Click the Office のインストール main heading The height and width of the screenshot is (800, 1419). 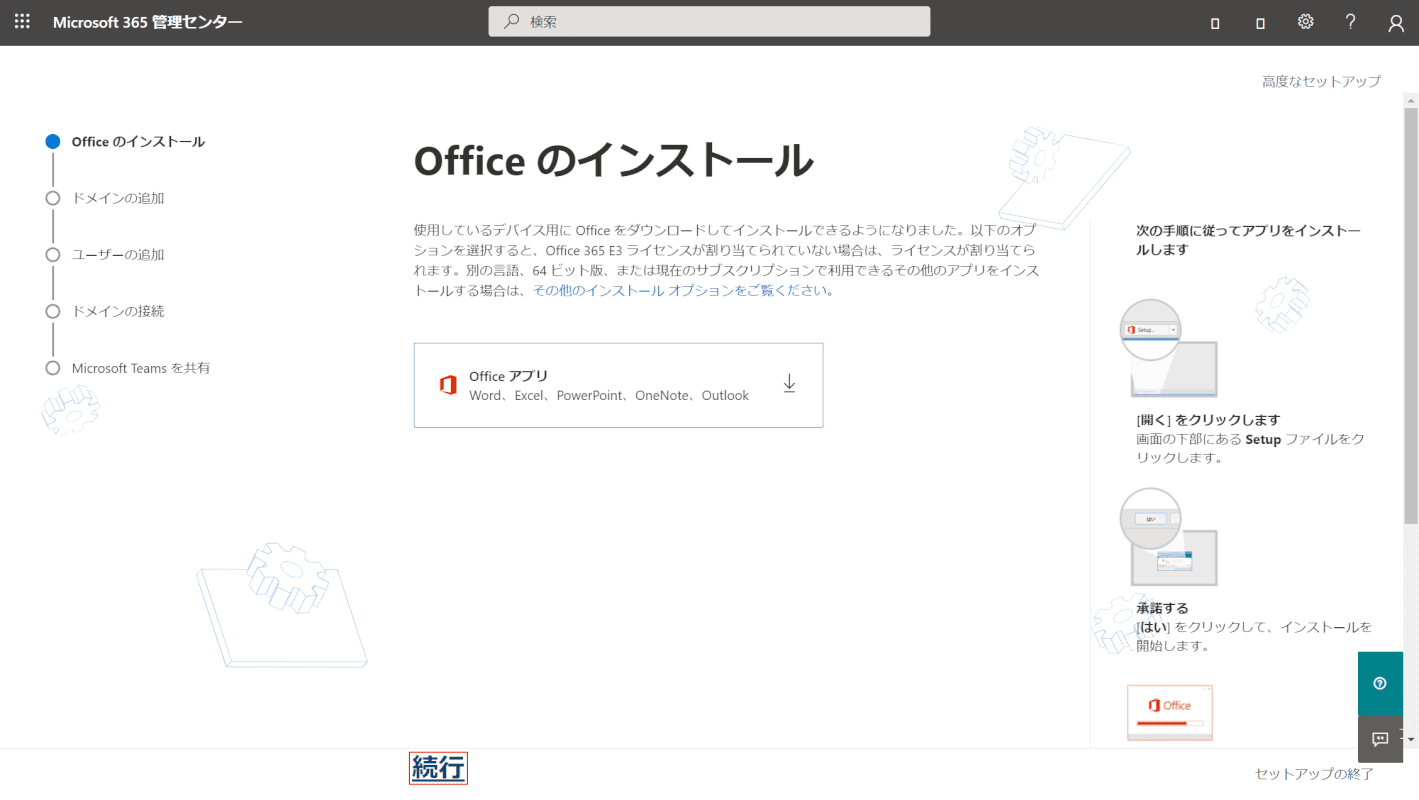(x=613, y=161)
